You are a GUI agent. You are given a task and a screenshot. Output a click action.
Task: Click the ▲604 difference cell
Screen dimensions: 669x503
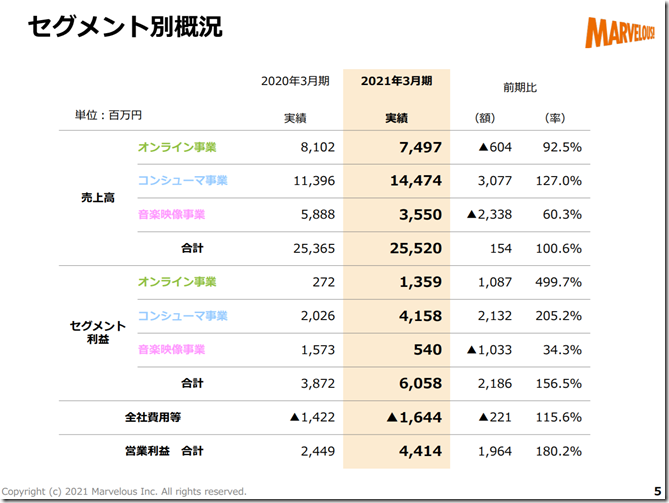tap(495, 147)
